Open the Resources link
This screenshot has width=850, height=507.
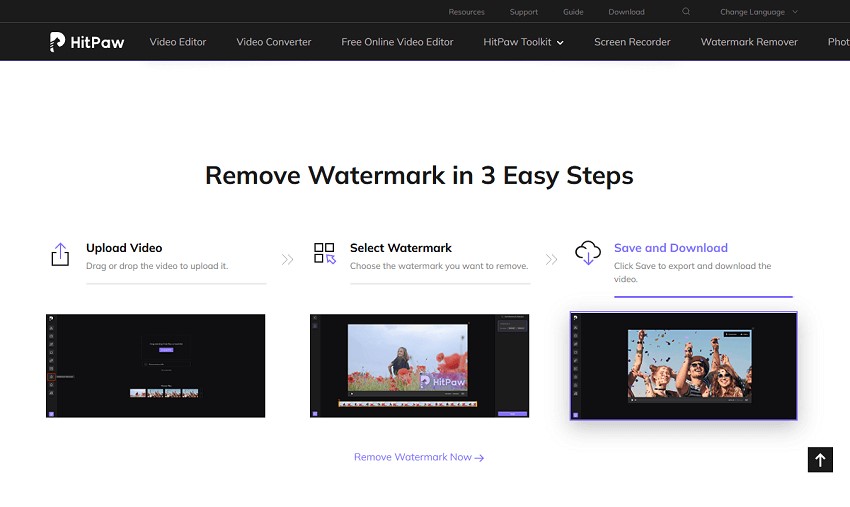(466, 12)
